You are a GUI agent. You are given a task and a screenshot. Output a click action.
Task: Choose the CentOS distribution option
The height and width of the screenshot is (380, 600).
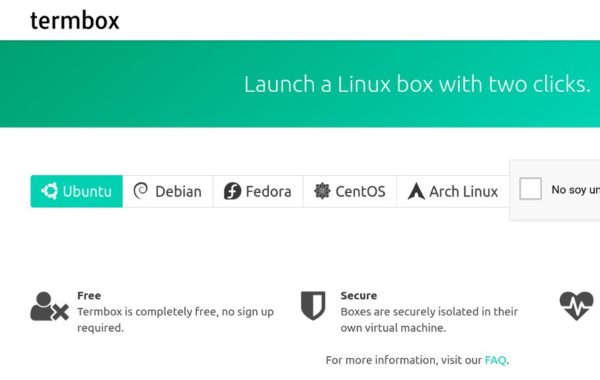pyautogui.click(x=350, y=191)
